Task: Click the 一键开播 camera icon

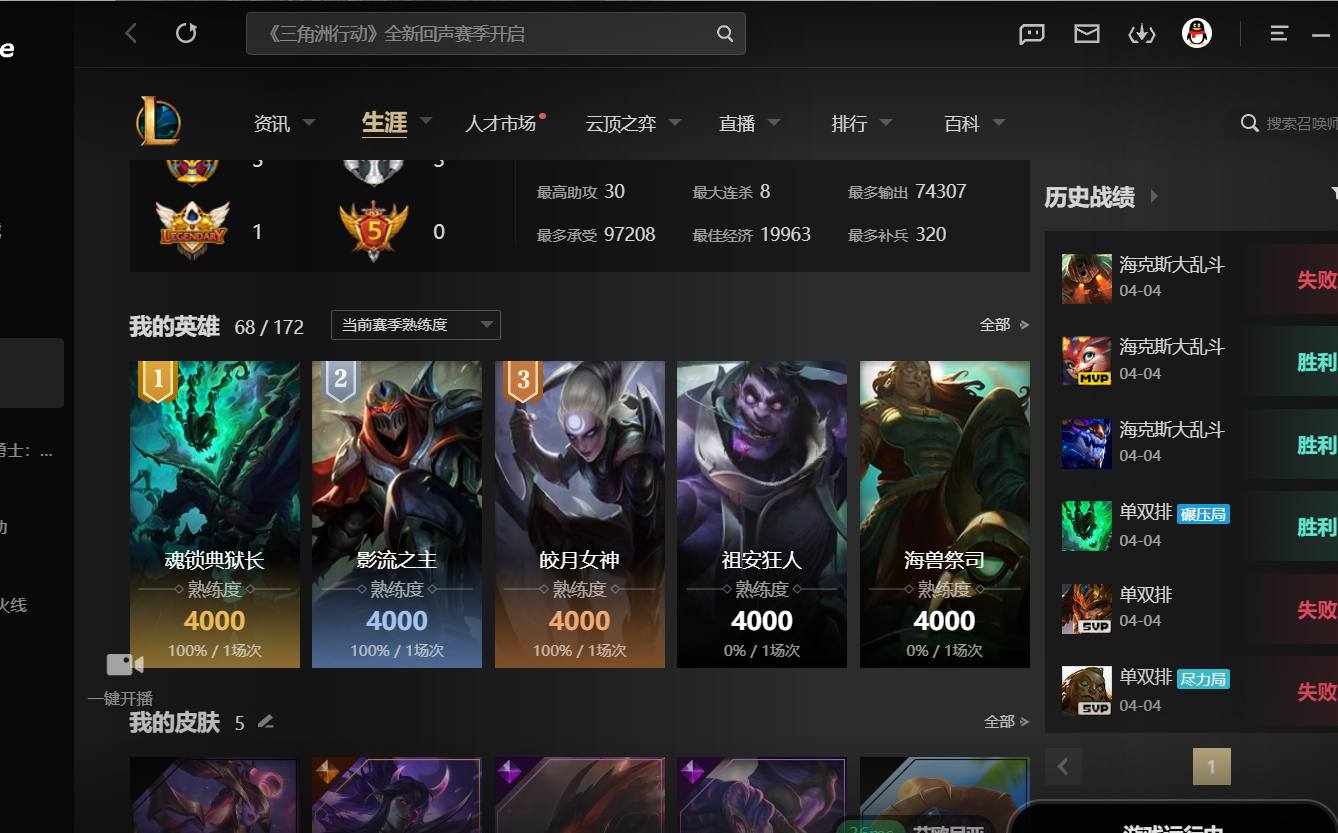Action: pos(125,665)
